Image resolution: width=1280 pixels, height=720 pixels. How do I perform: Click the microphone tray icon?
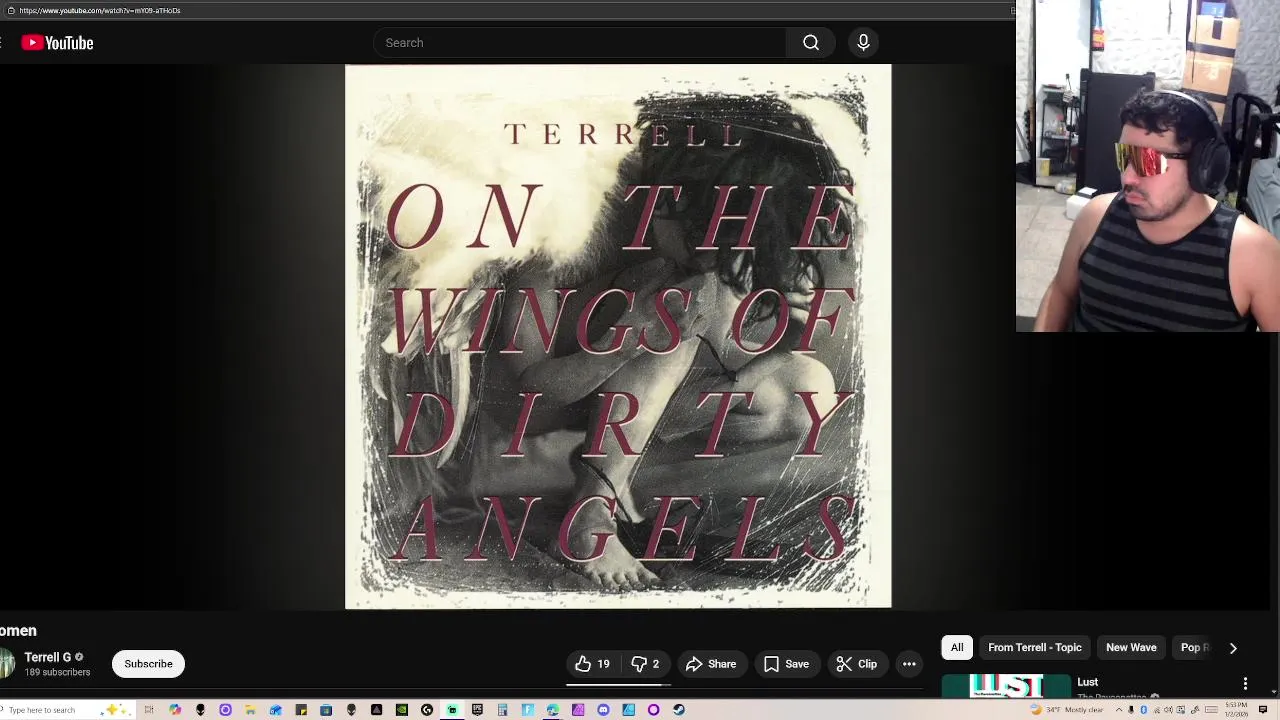coord(1131,710)
